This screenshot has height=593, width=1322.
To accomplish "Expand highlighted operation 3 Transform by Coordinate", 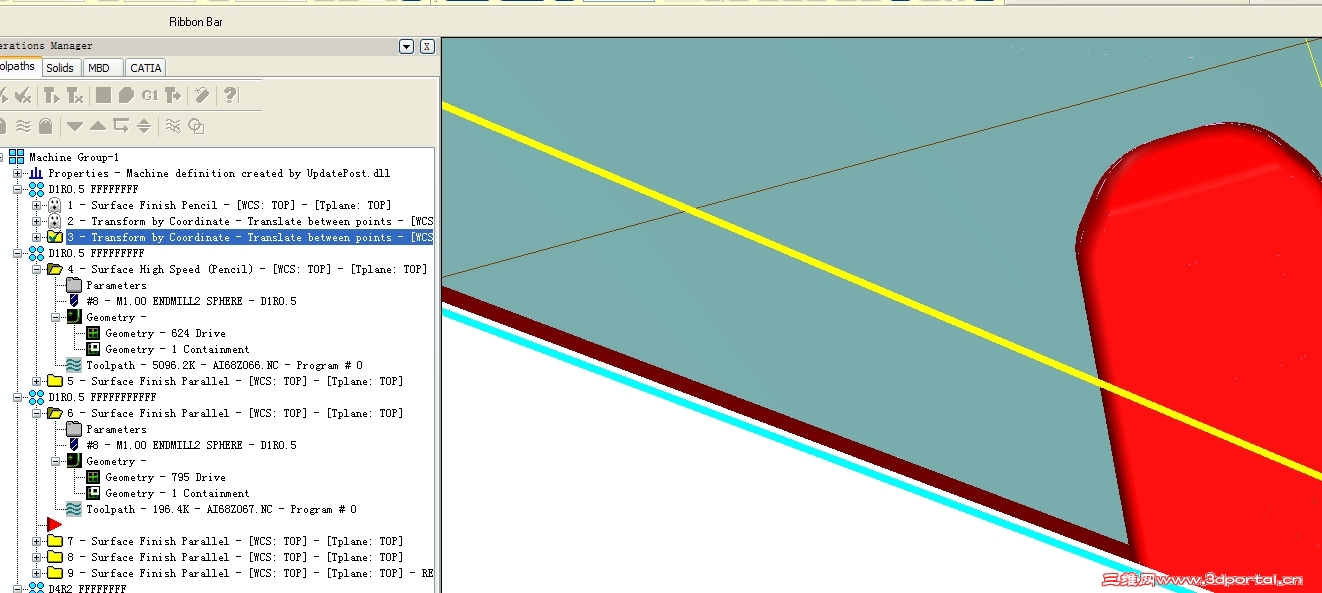I will click(36, 237).
